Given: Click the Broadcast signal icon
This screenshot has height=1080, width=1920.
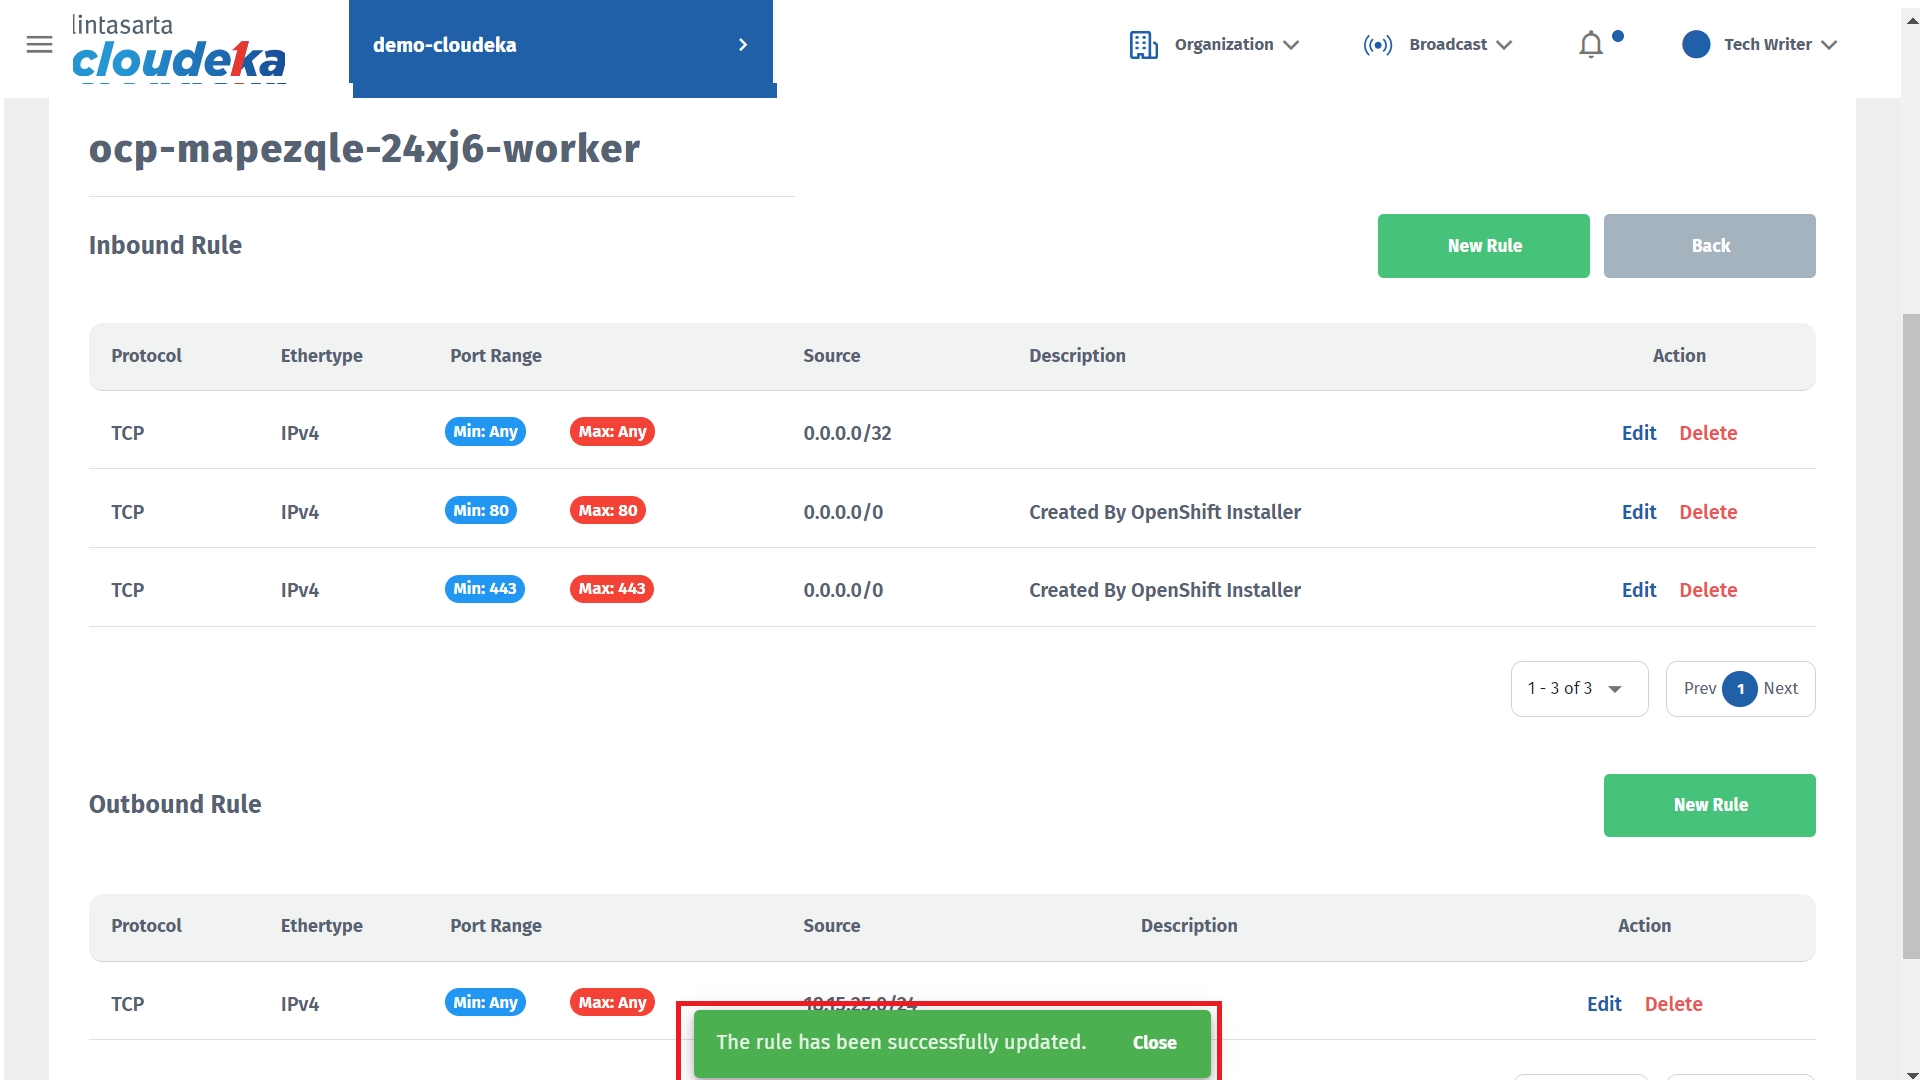Looking at the screenshot, I should [x=1377, y=45].
